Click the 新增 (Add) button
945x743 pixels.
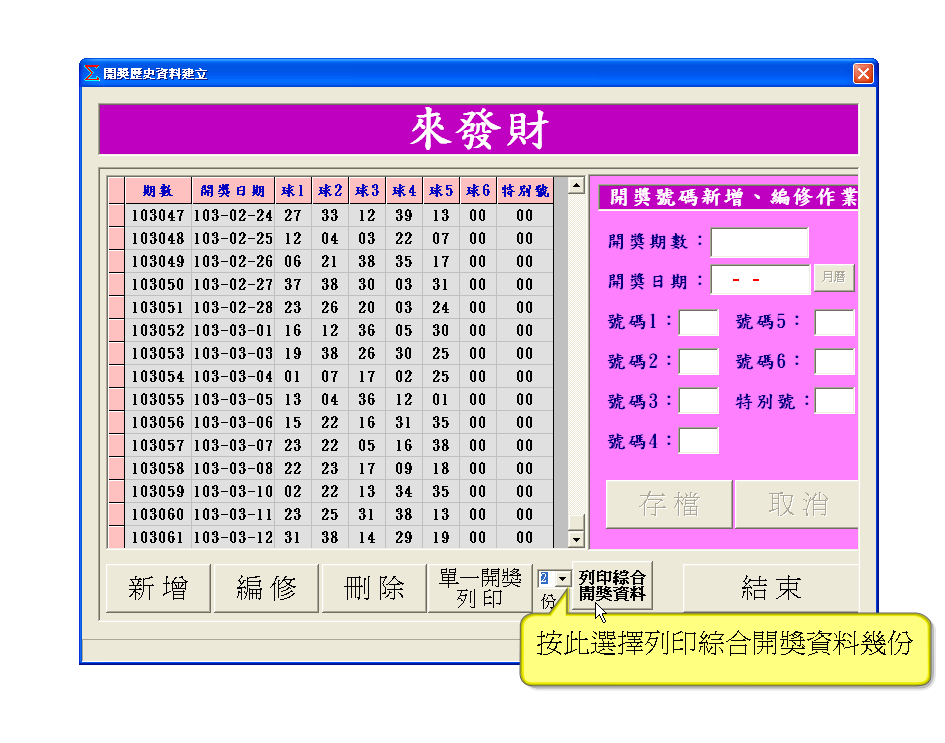pos(158,588)
